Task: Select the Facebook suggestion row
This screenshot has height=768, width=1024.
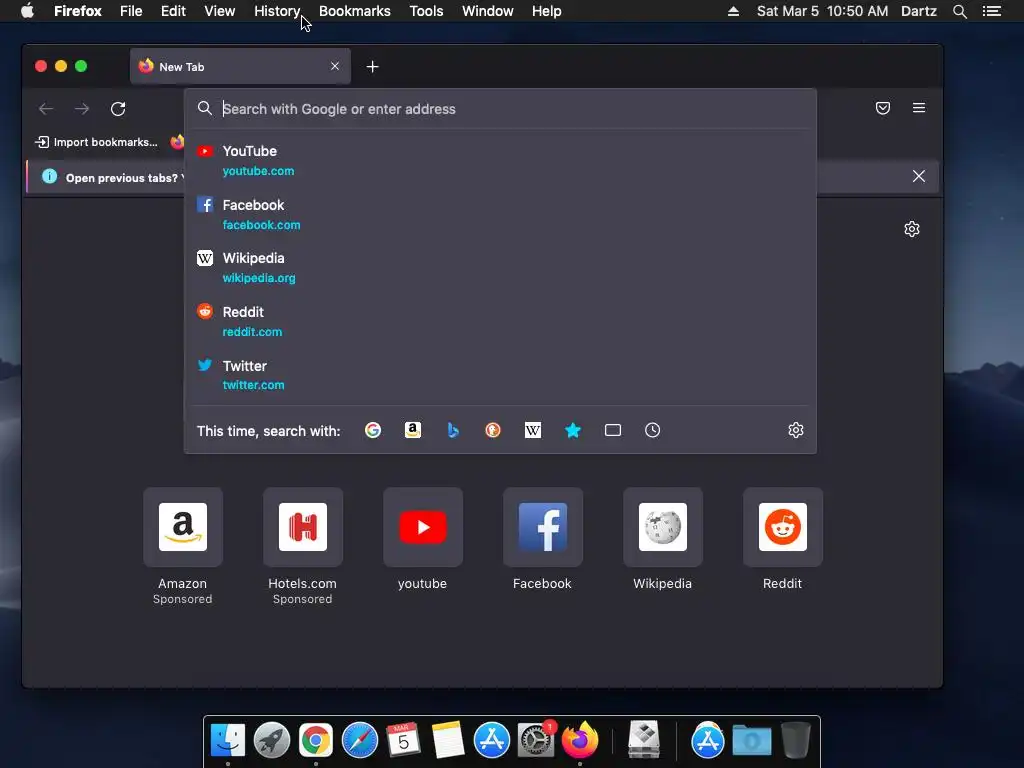Action: 500,214
